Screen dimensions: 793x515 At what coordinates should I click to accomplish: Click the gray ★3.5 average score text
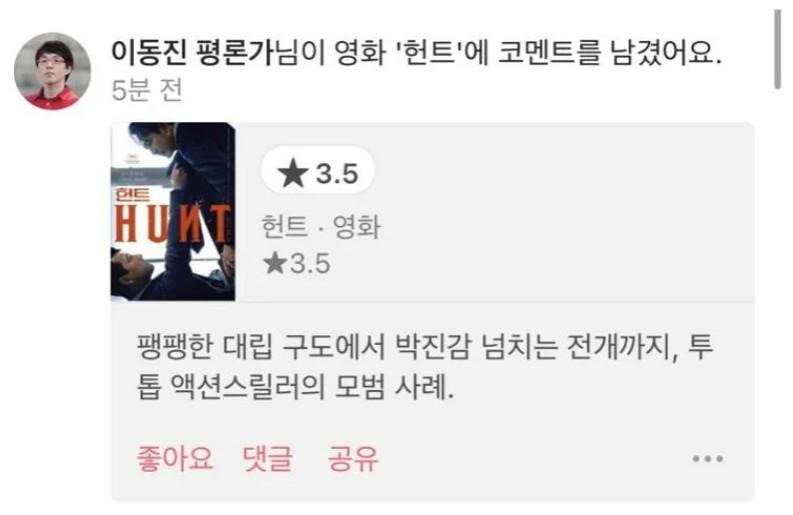point(297,264)
